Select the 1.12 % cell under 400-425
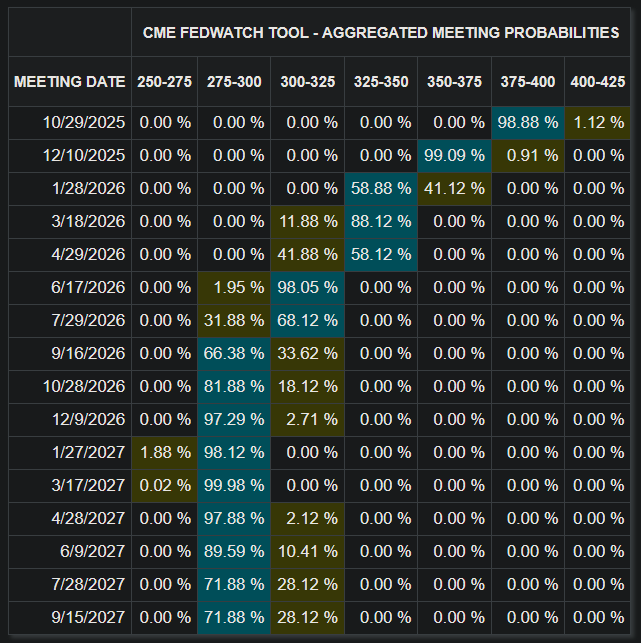Viewport: 641px width, 643px height. tap(598, 123)
